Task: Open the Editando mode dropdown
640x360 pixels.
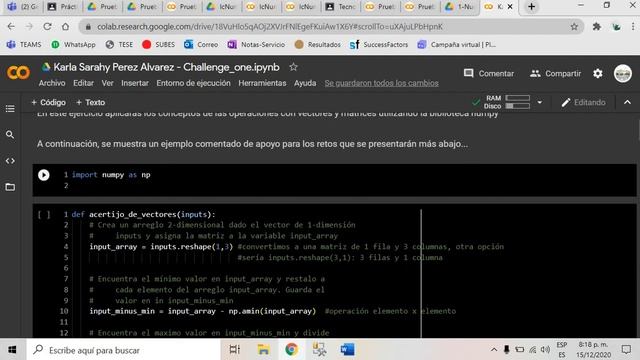Action: 583,102
